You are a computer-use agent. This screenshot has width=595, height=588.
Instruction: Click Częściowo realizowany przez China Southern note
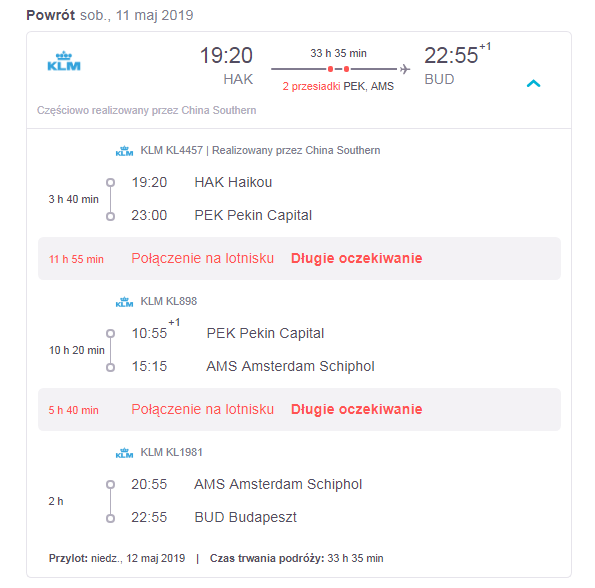click(x=146, y=110)
